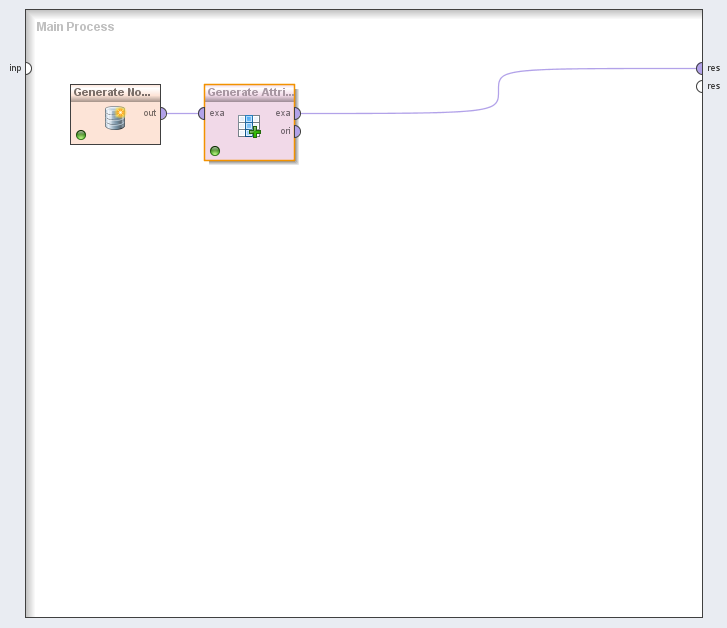
Task: Click green status indicator on Generate Attri... operator
Action: [215, 151]
